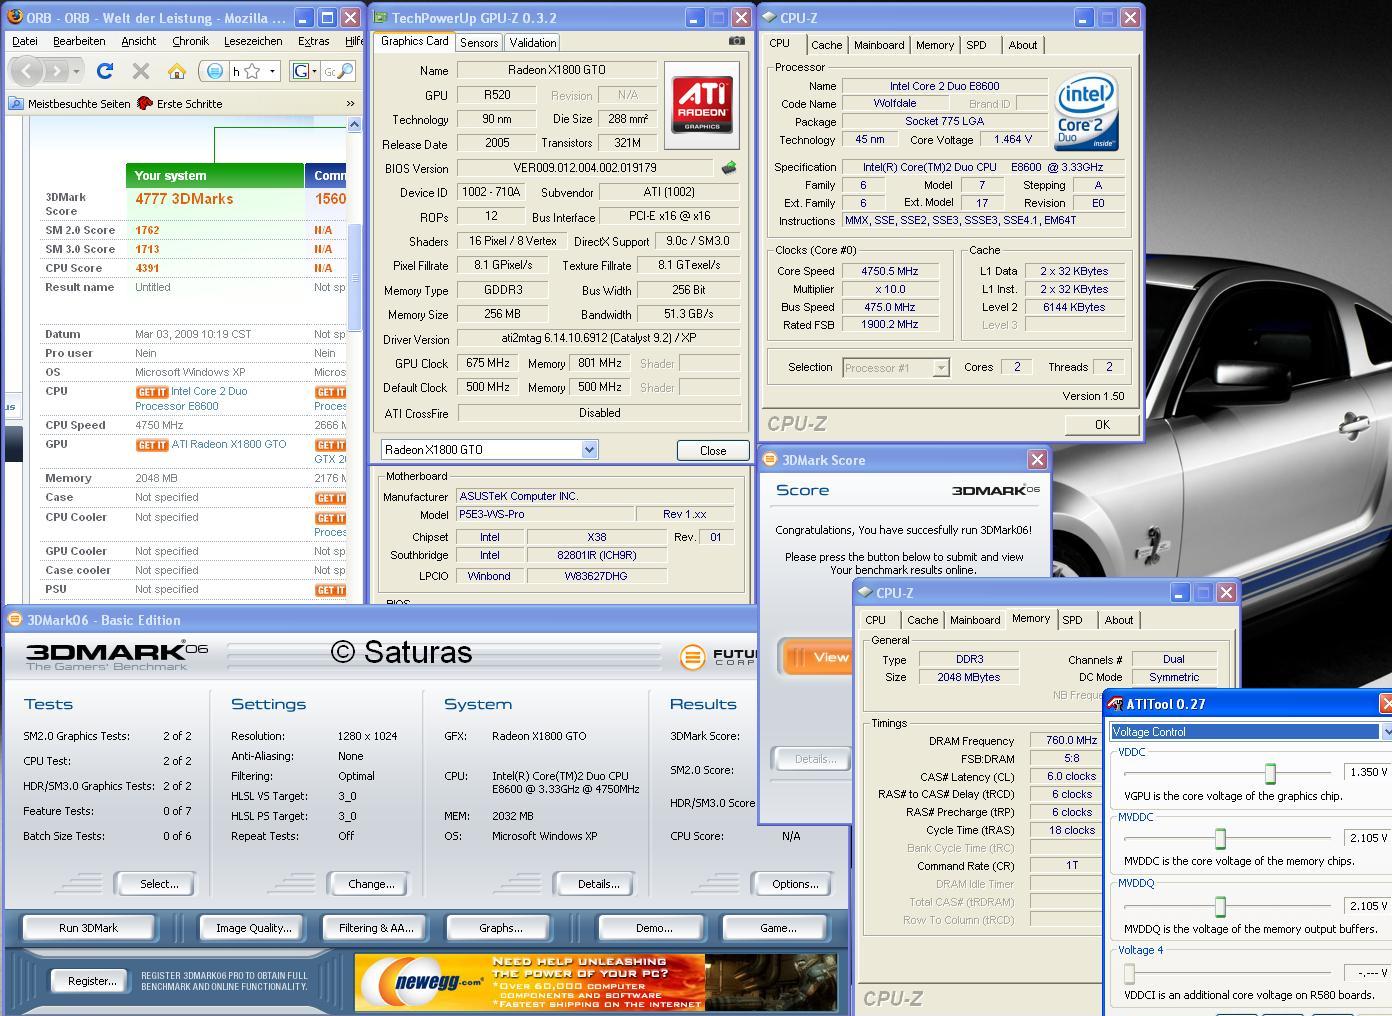The image size is (1392, 1016).
Task: Open the SPD tab in the lower CPU-Z window
Action: pyautogui.click(x=1072, y=620)
